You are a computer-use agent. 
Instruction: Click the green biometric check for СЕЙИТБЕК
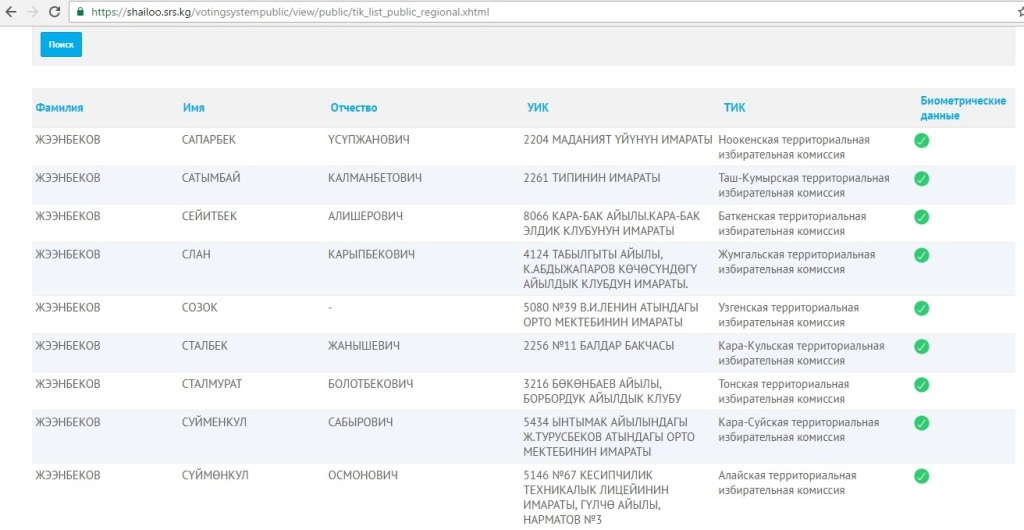point(921,217)
